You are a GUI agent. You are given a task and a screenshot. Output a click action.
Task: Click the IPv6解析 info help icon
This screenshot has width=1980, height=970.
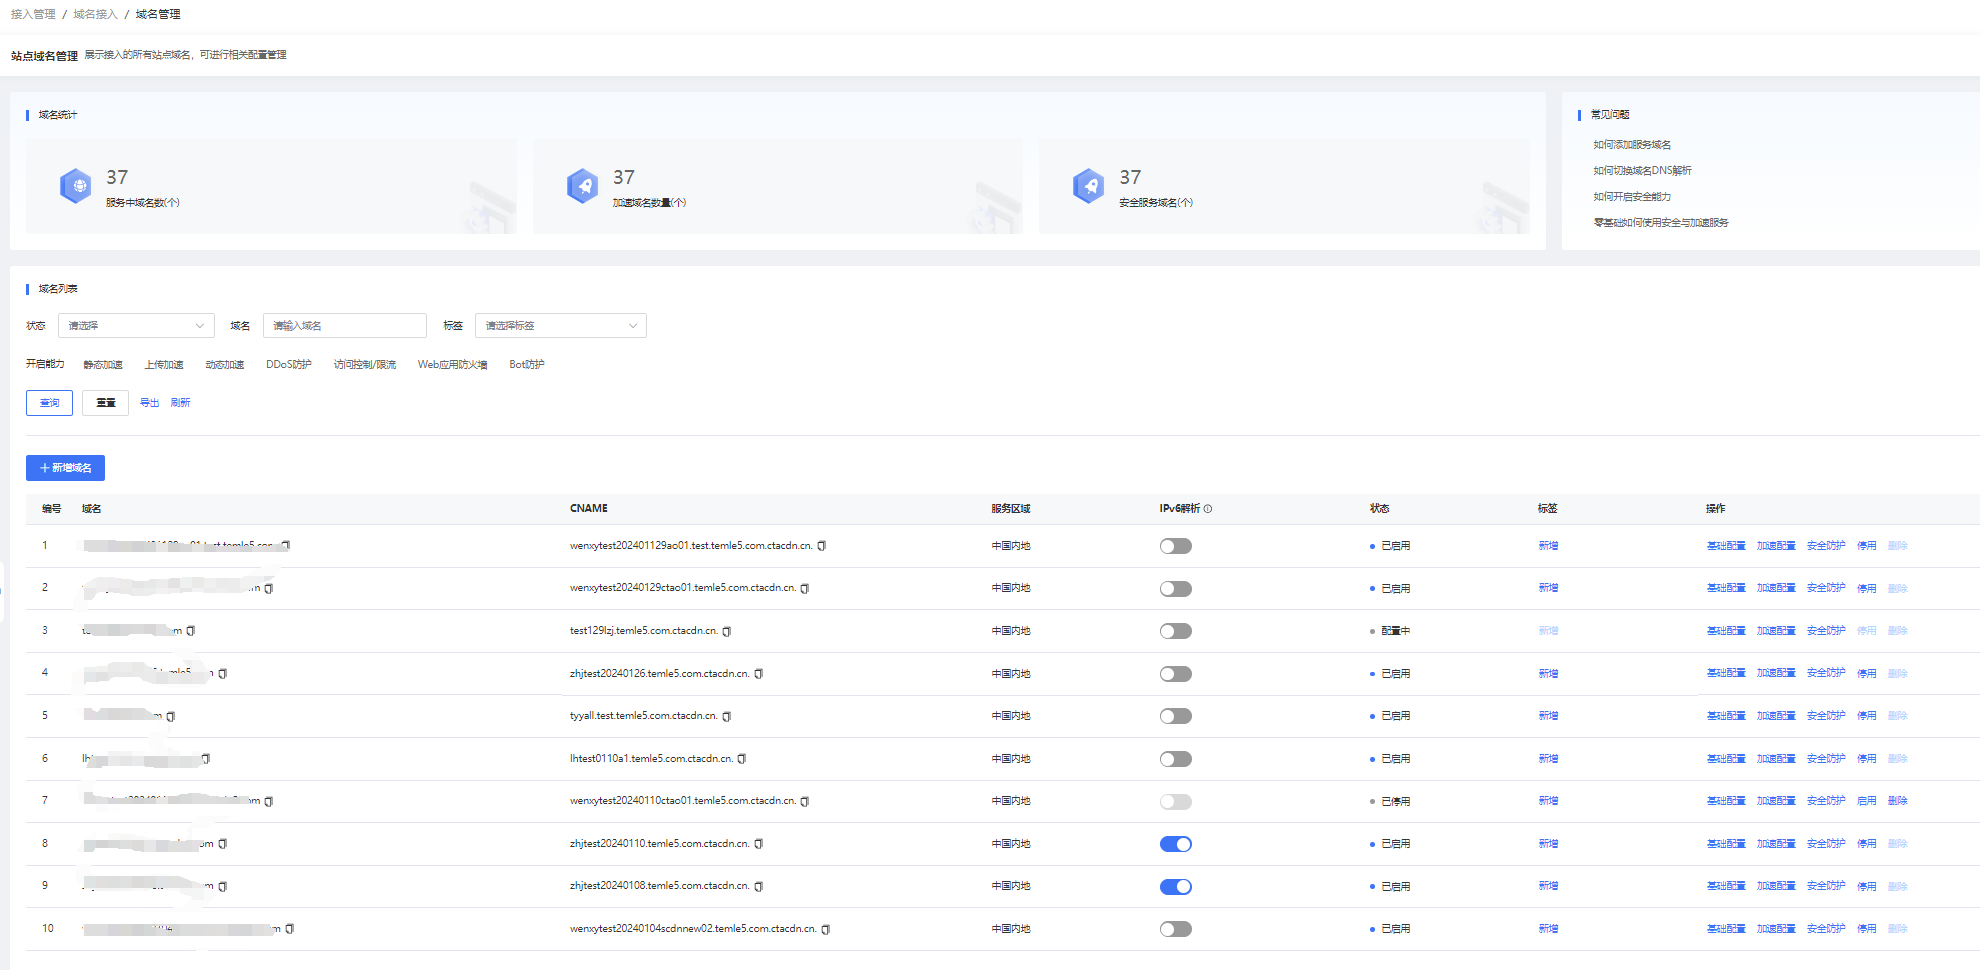click(x=1208, y=509)
